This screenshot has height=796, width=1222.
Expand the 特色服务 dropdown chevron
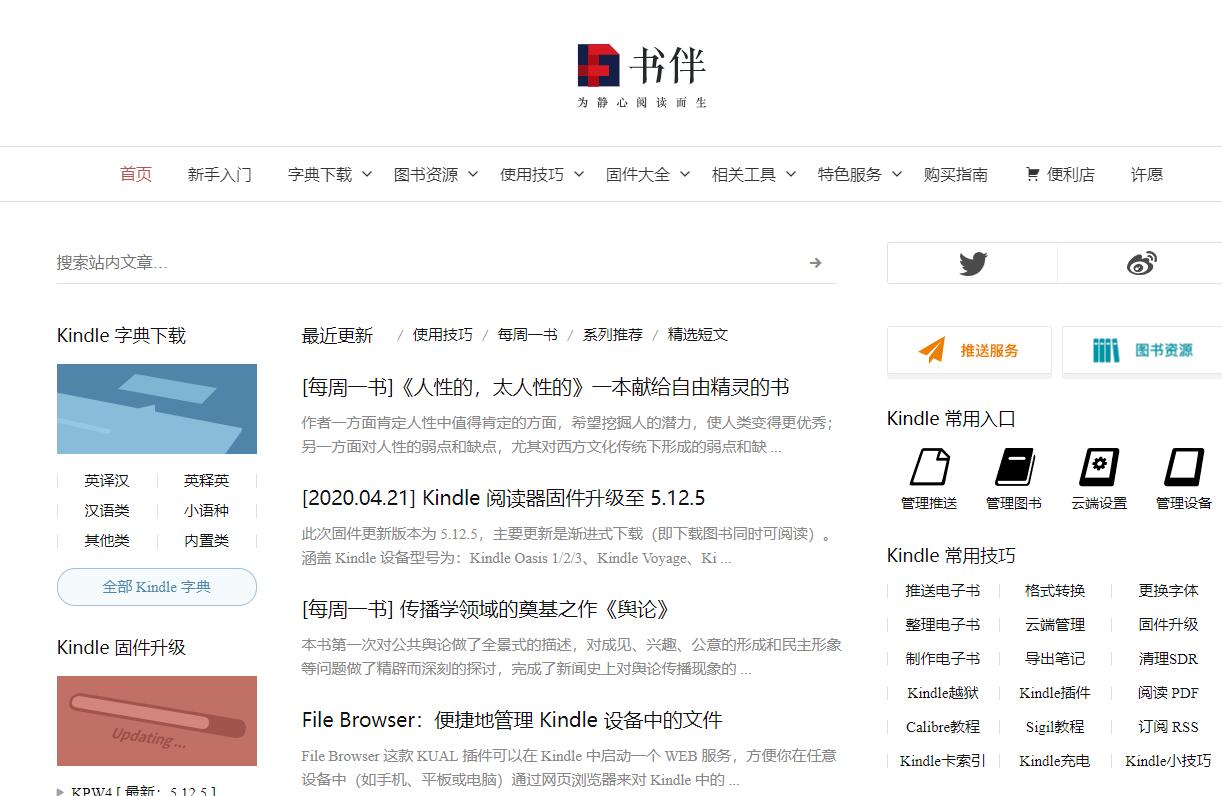(897, 174)
